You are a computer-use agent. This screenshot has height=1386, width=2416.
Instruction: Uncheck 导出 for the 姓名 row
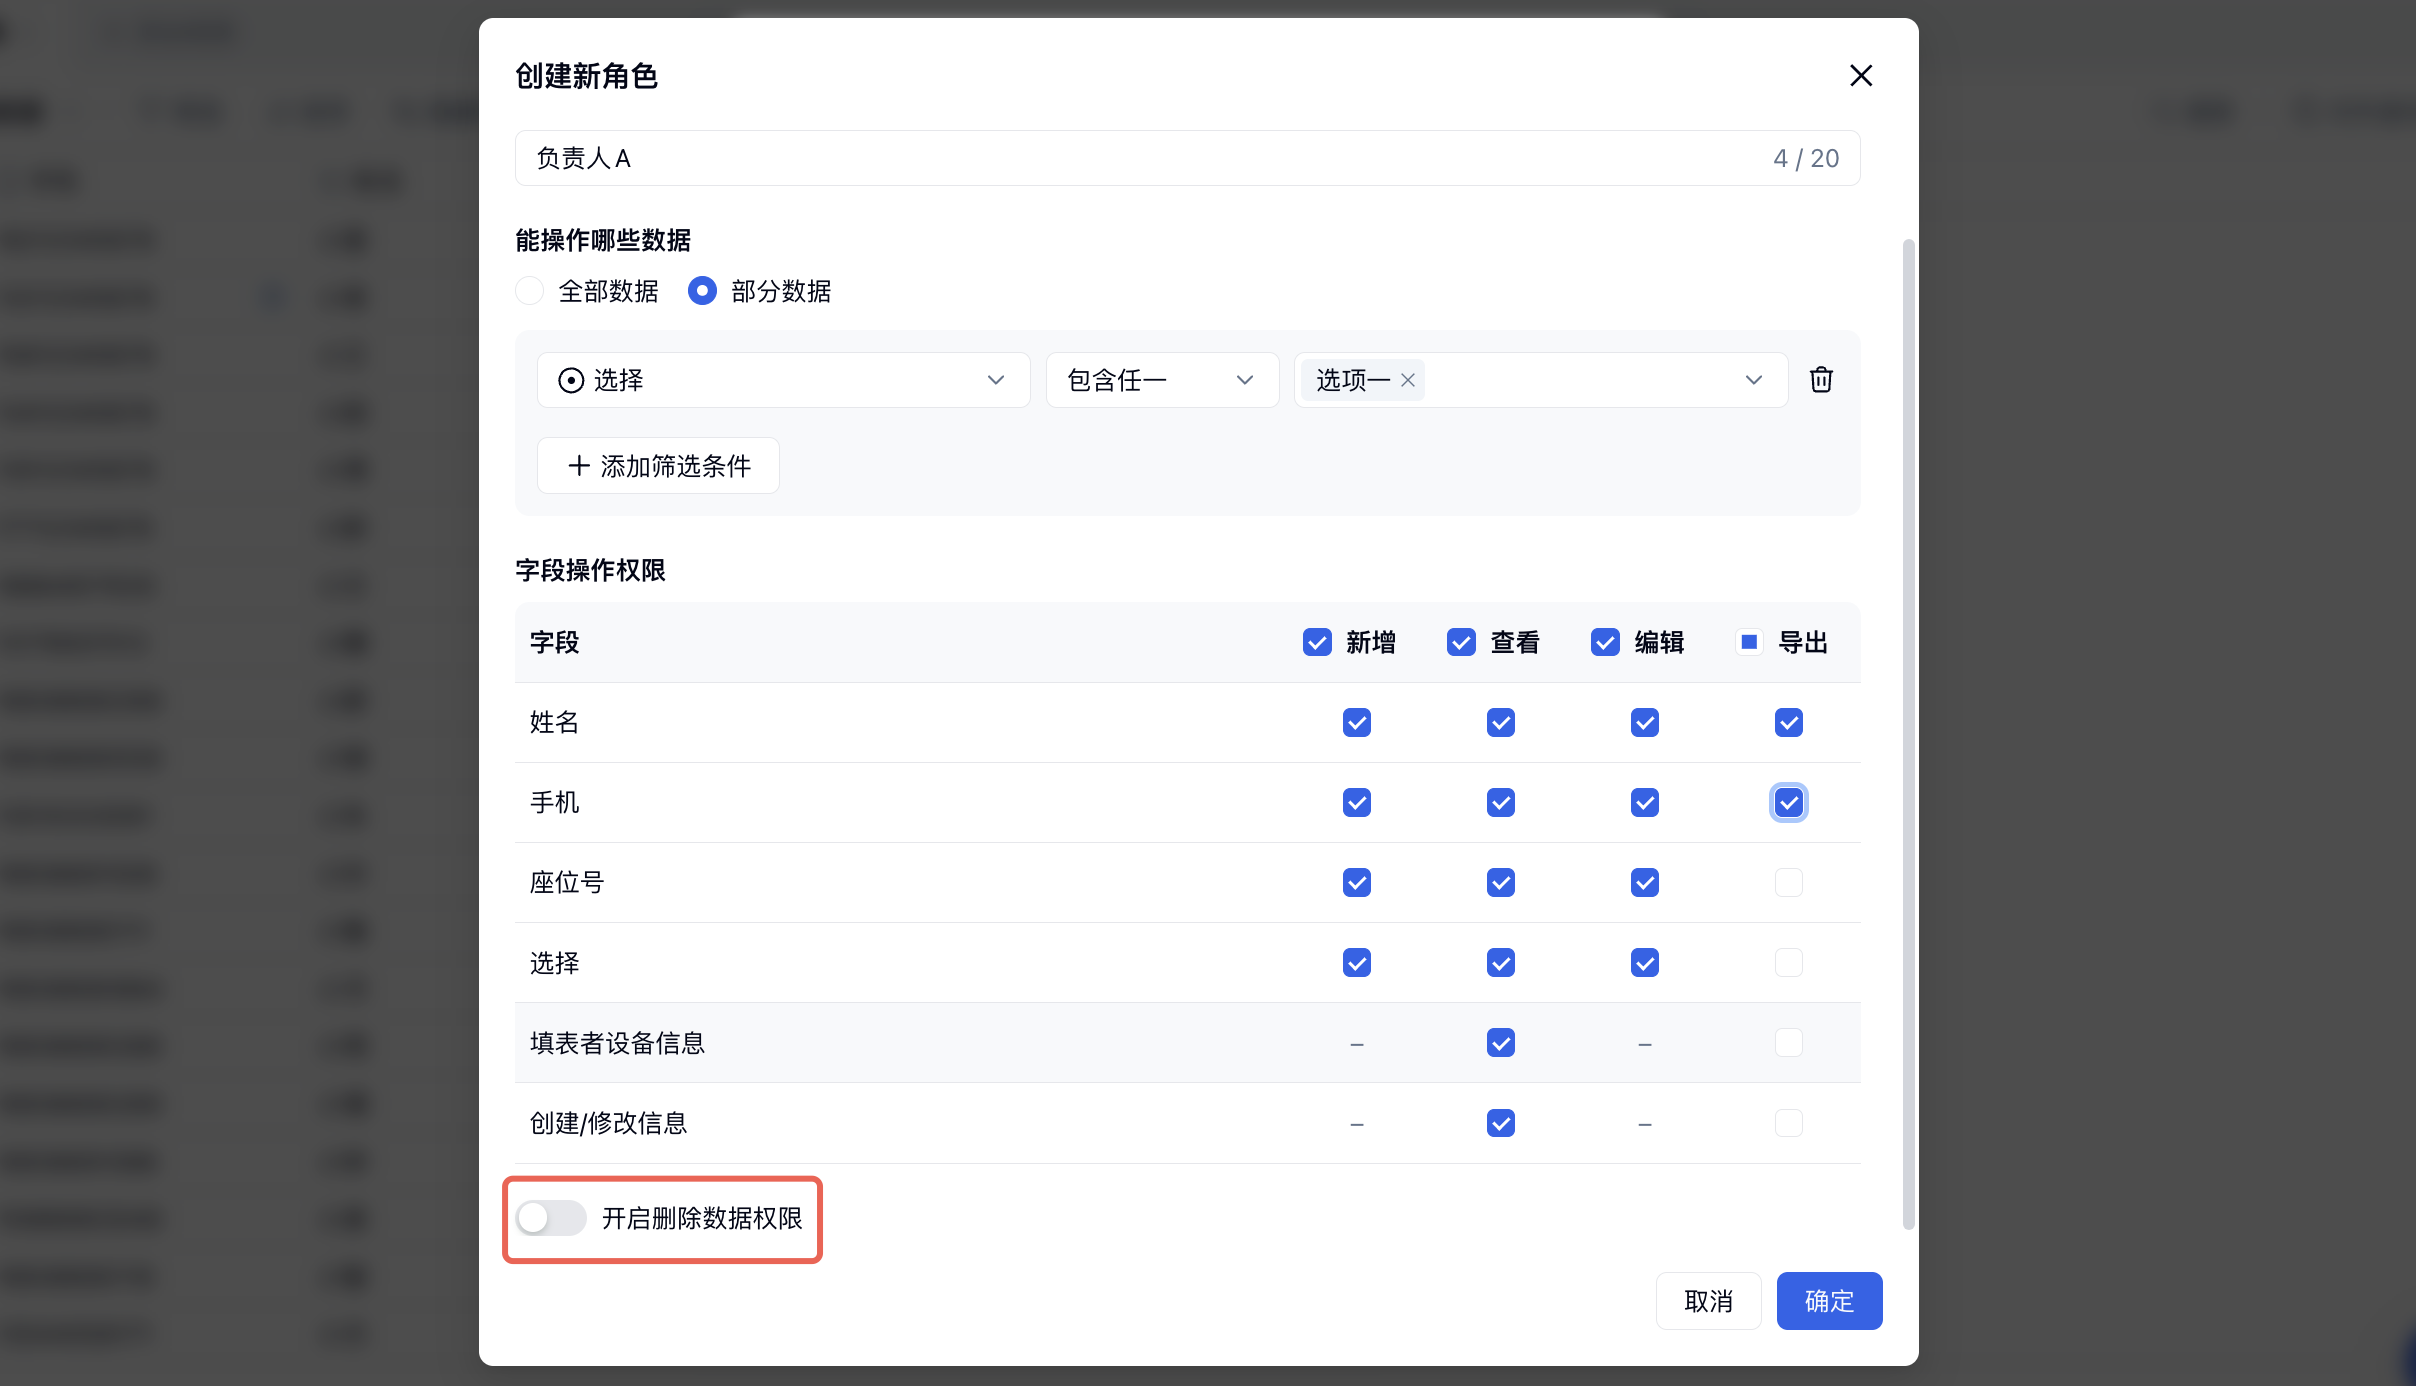(1789, 722)
